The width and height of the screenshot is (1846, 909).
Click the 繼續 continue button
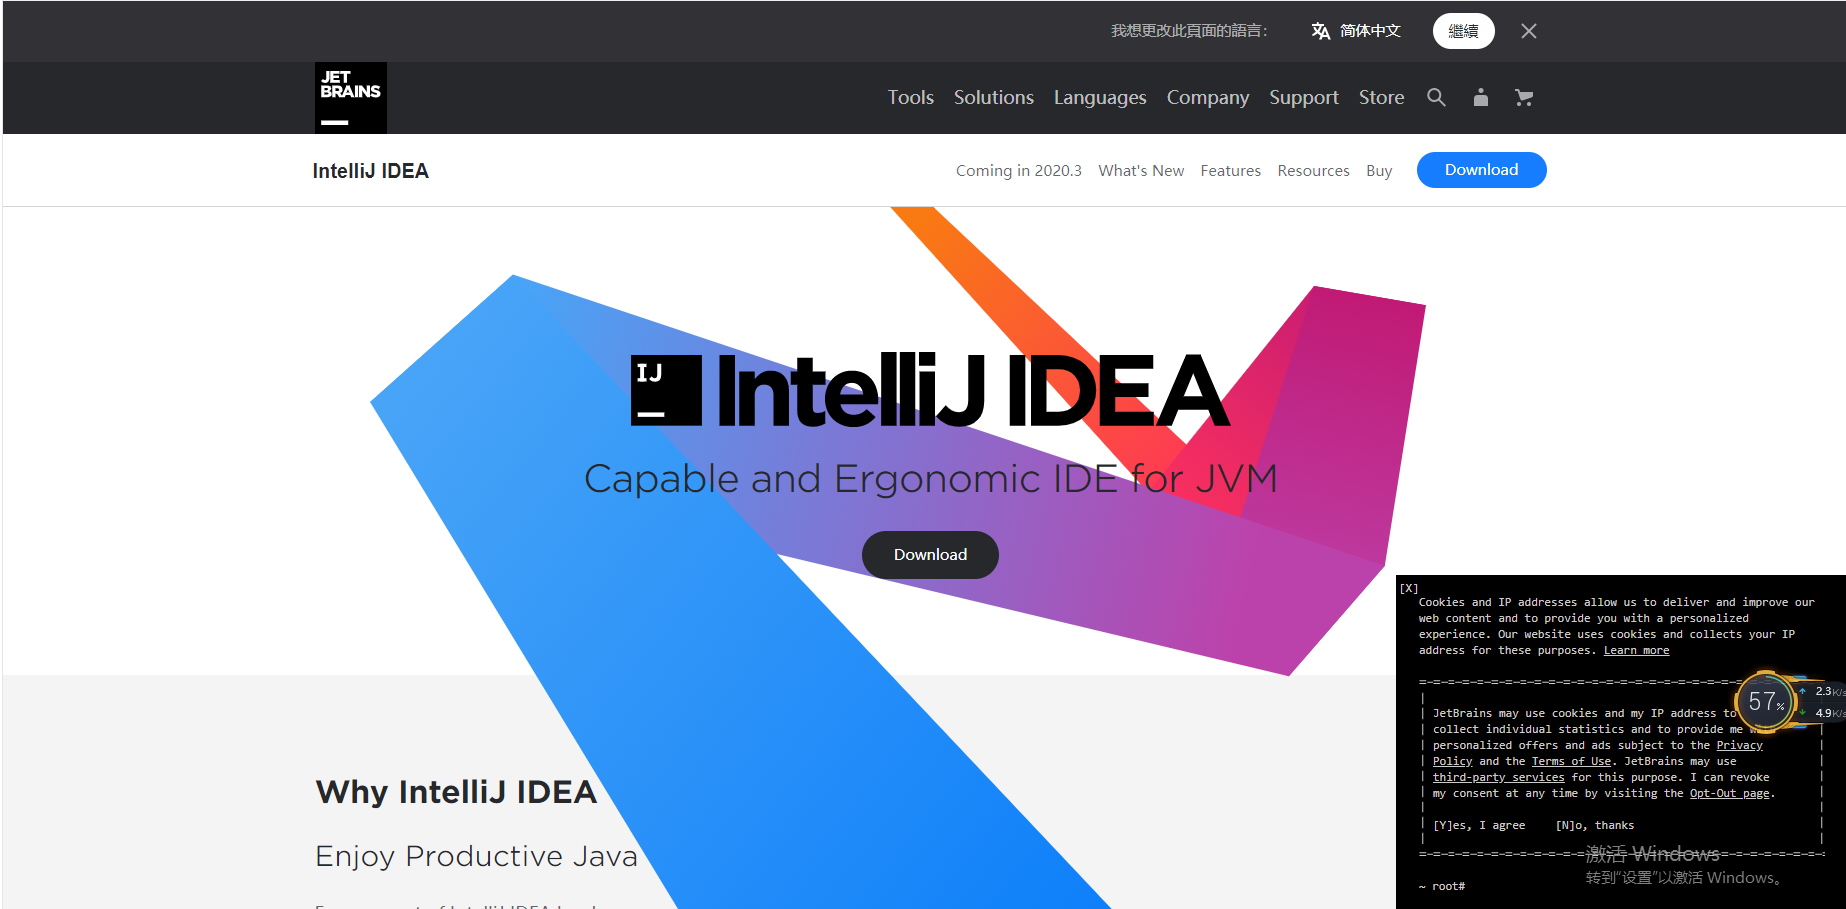[1464, 31]
